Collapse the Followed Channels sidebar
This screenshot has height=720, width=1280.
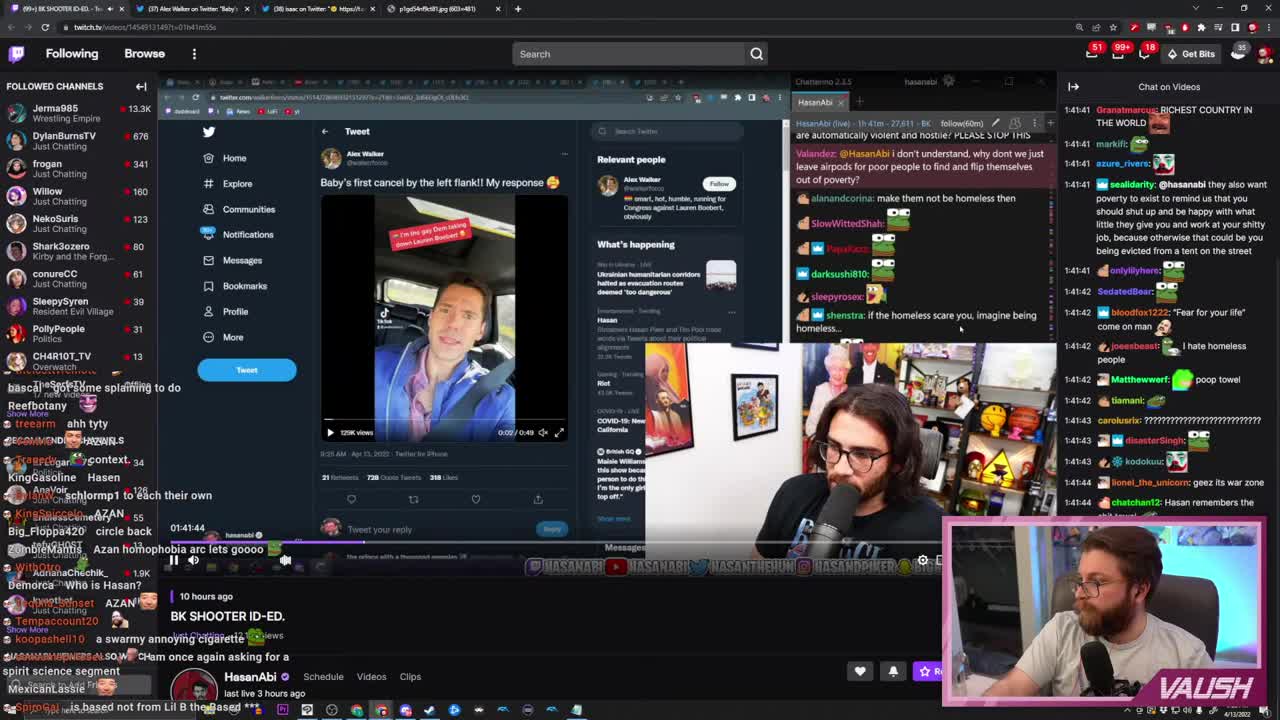(x=141, y=87)
